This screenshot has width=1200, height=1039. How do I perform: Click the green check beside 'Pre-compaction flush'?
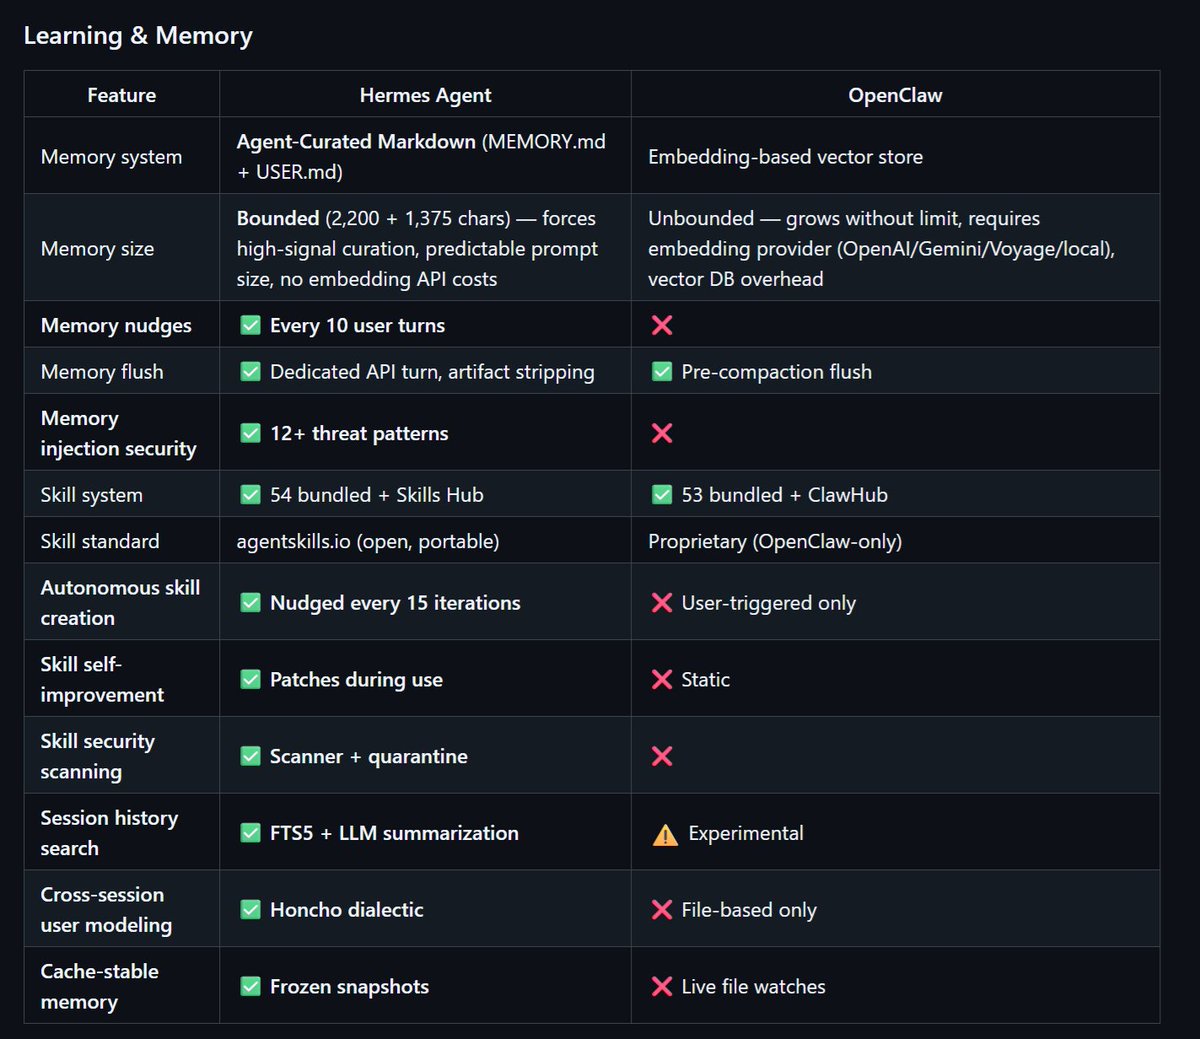pos(662,372)
